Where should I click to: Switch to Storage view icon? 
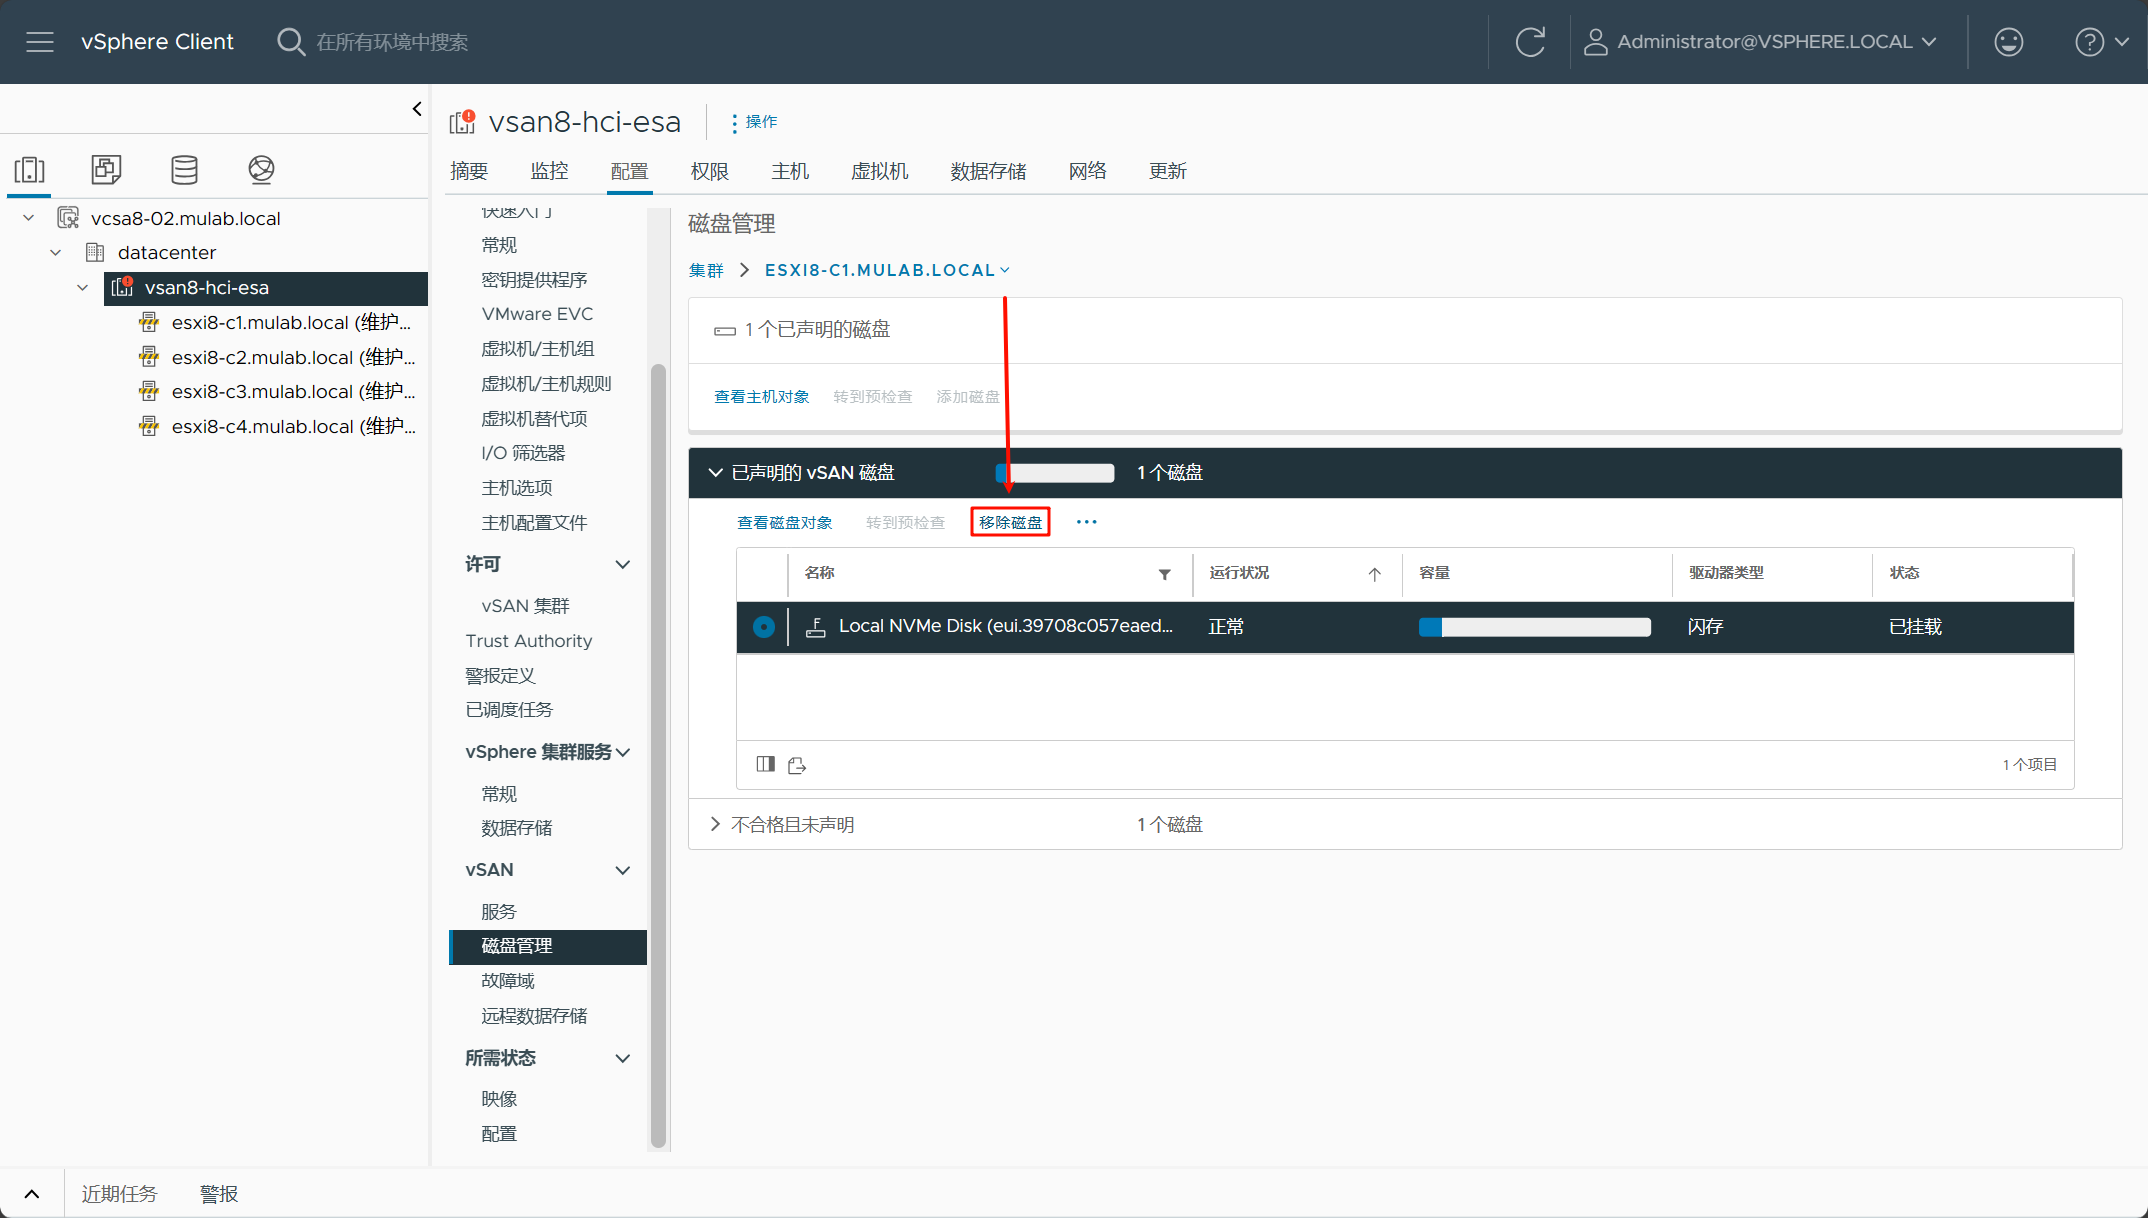click(184, 170)
